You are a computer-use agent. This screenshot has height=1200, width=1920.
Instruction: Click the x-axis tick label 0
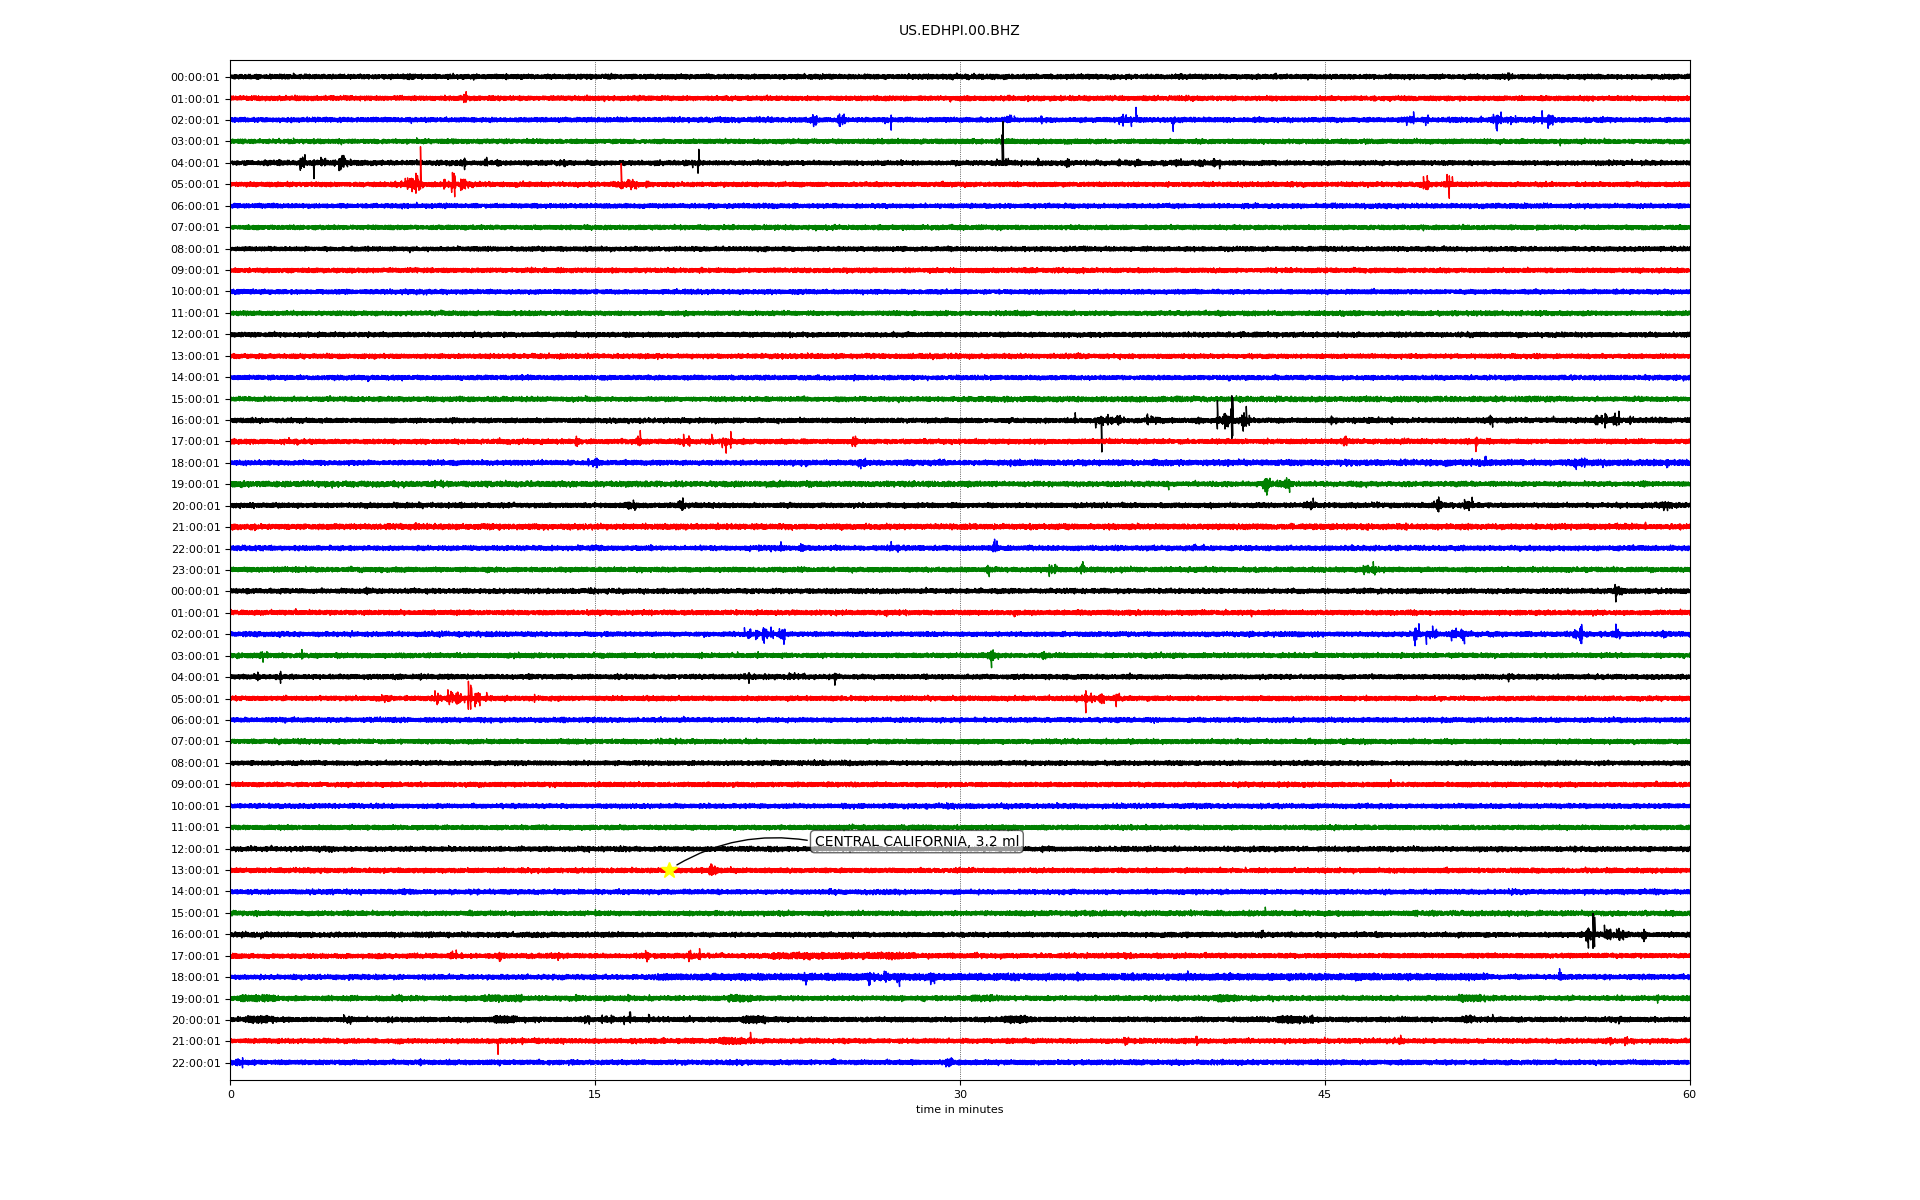[x=231, y=1094]
